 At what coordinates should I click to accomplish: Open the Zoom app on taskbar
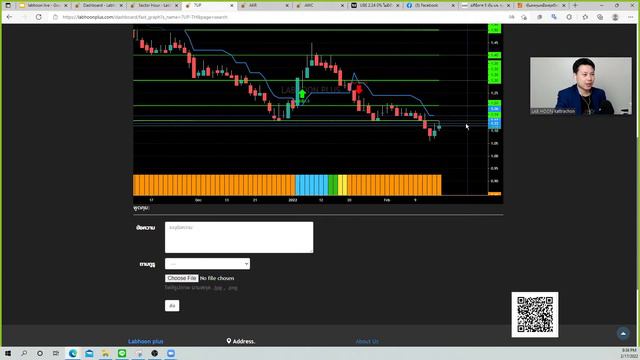point(171,353)
